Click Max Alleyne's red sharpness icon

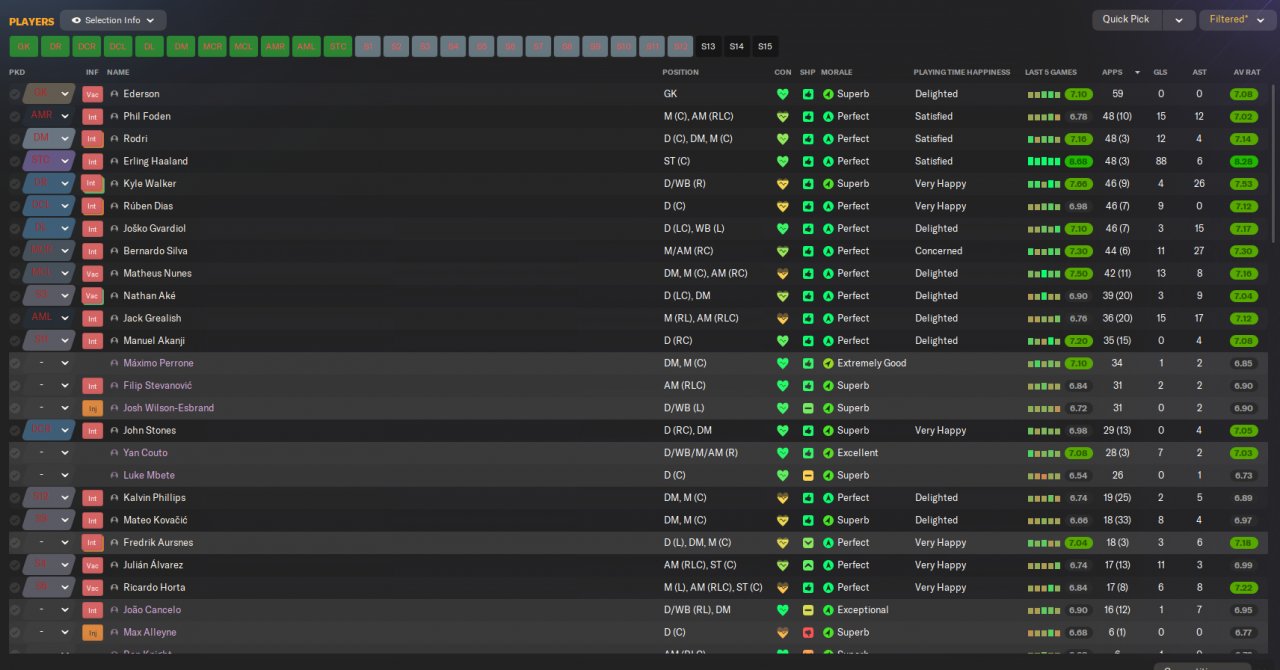(x=808, y=632)
